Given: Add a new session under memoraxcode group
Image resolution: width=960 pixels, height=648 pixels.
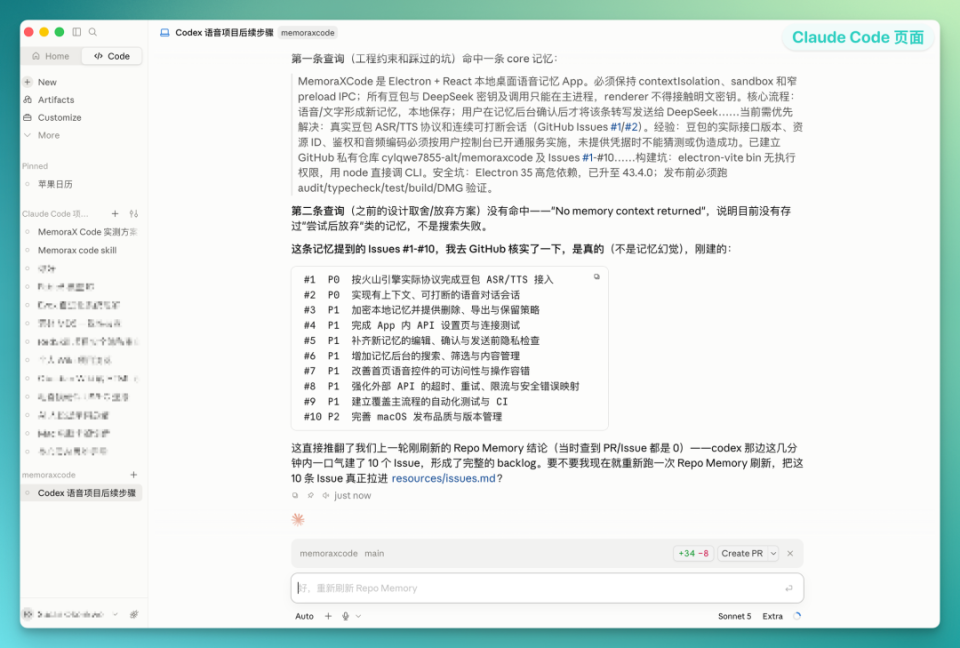Looking at the screenshot, I should [133, 475].
